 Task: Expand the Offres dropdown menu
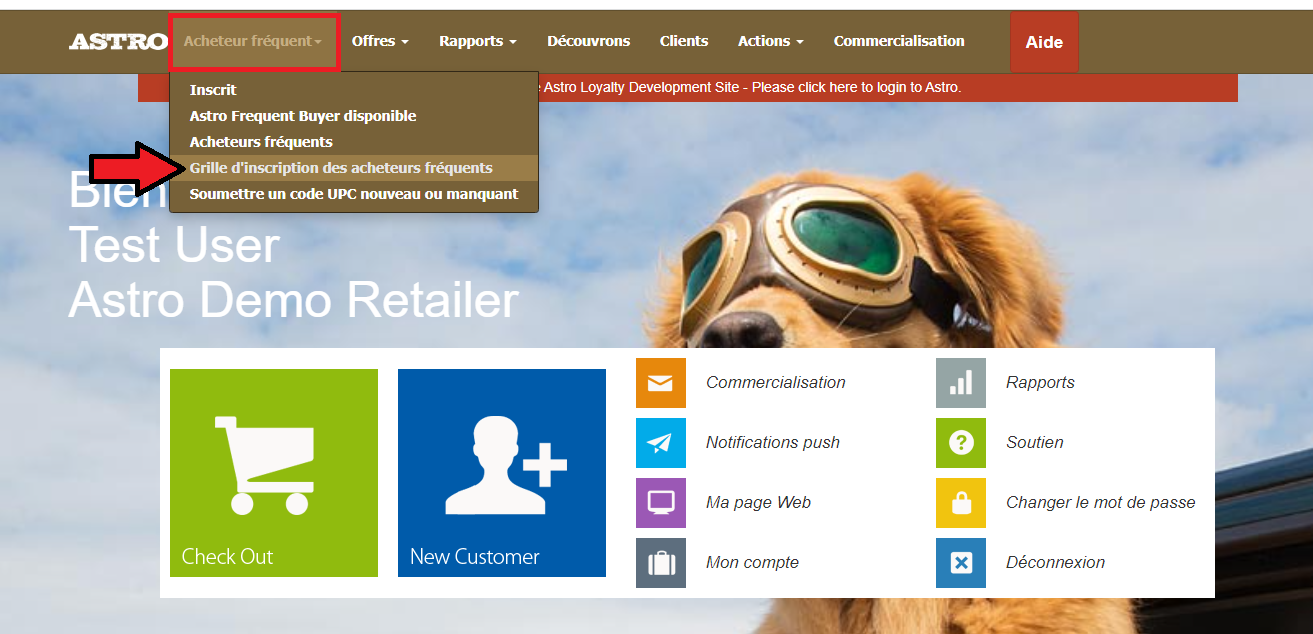[x=380, y=42]
